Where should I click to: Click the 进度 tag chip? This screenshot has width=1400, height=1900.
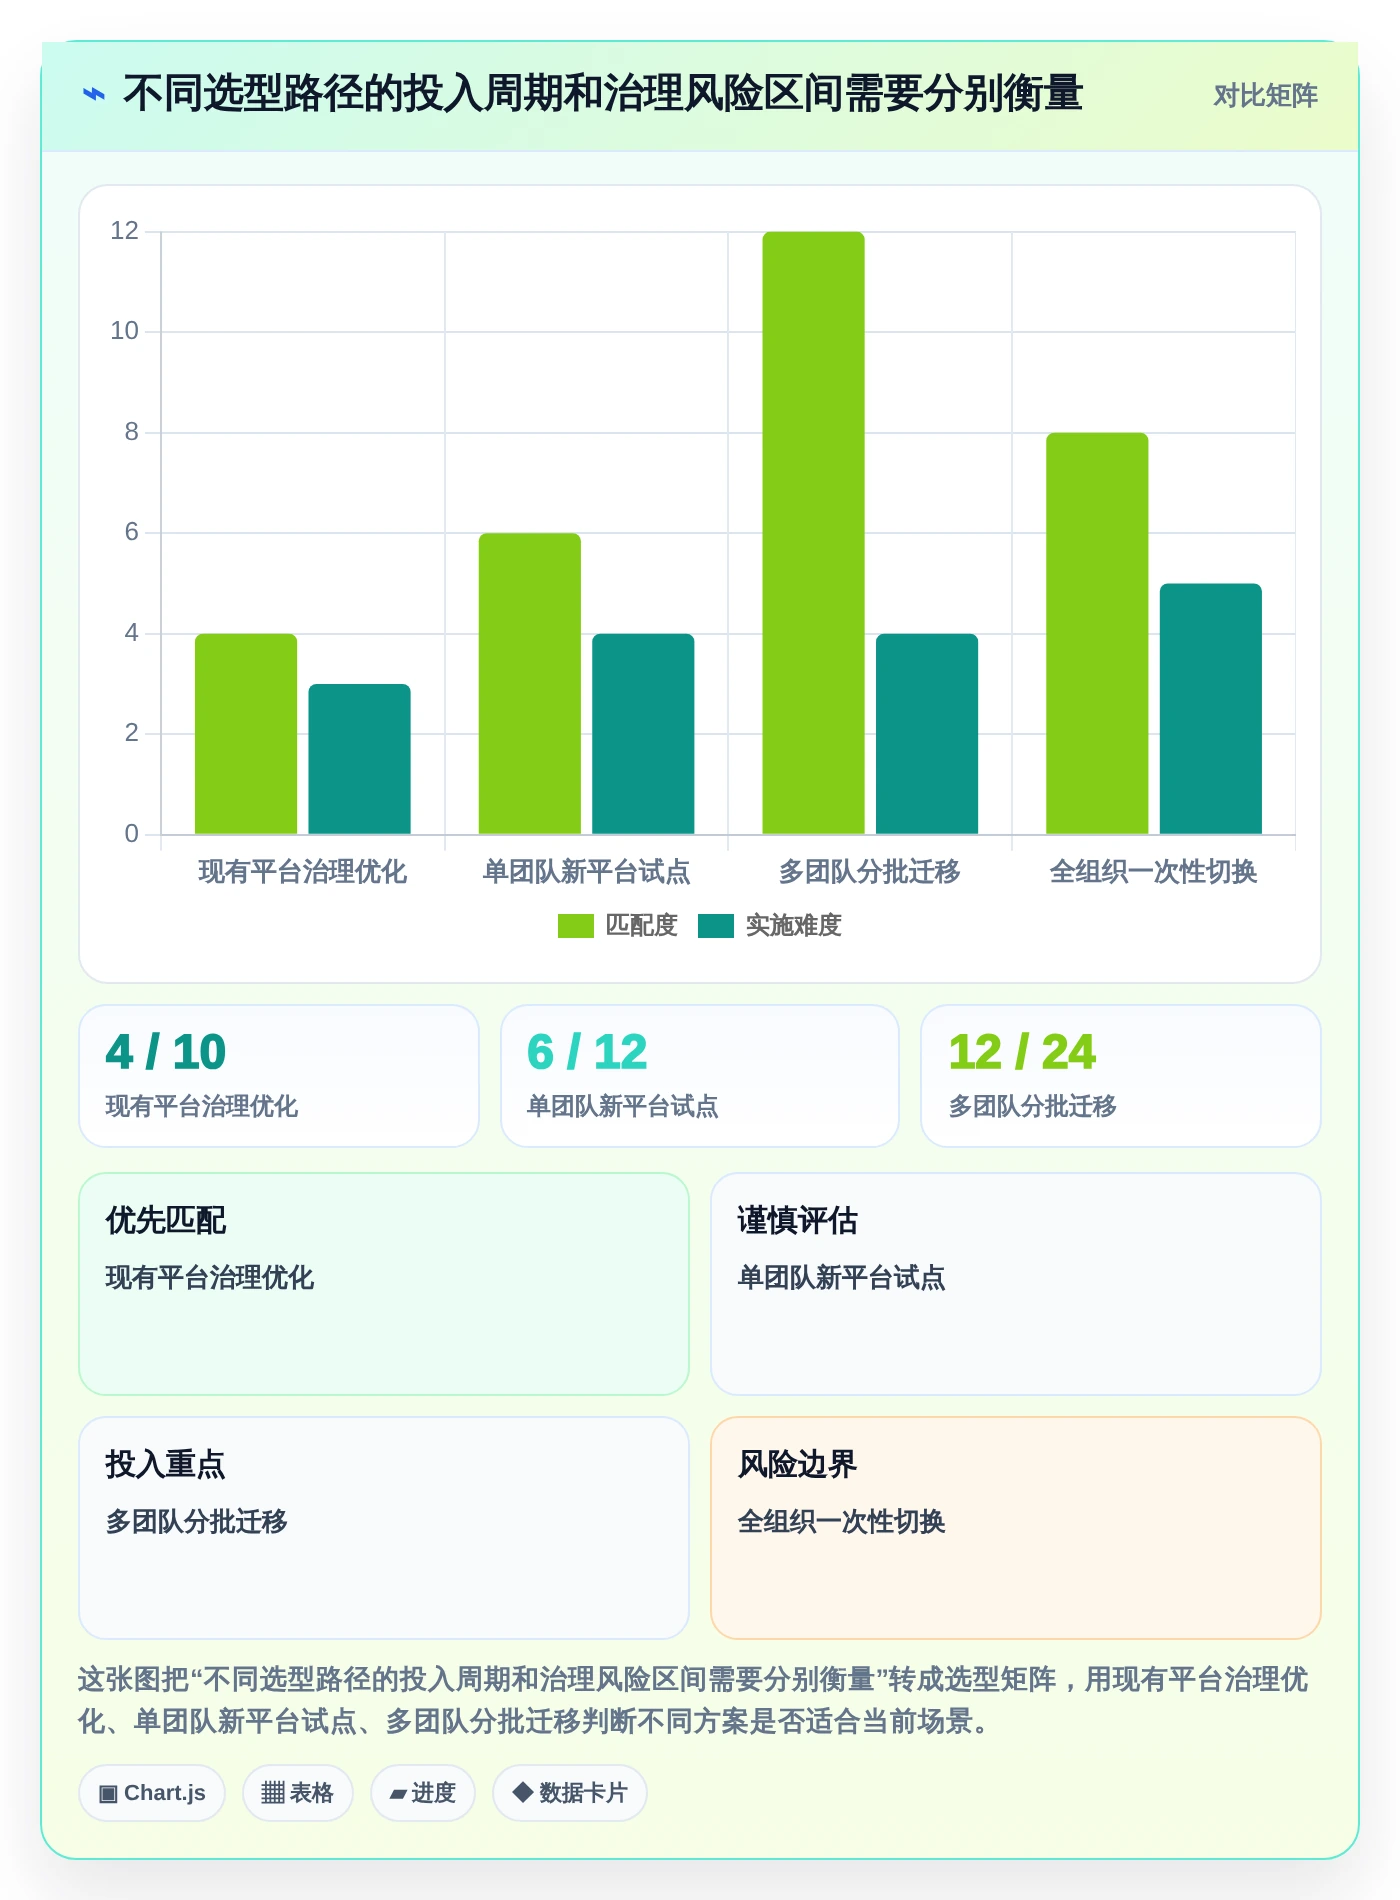[423, 1793]
